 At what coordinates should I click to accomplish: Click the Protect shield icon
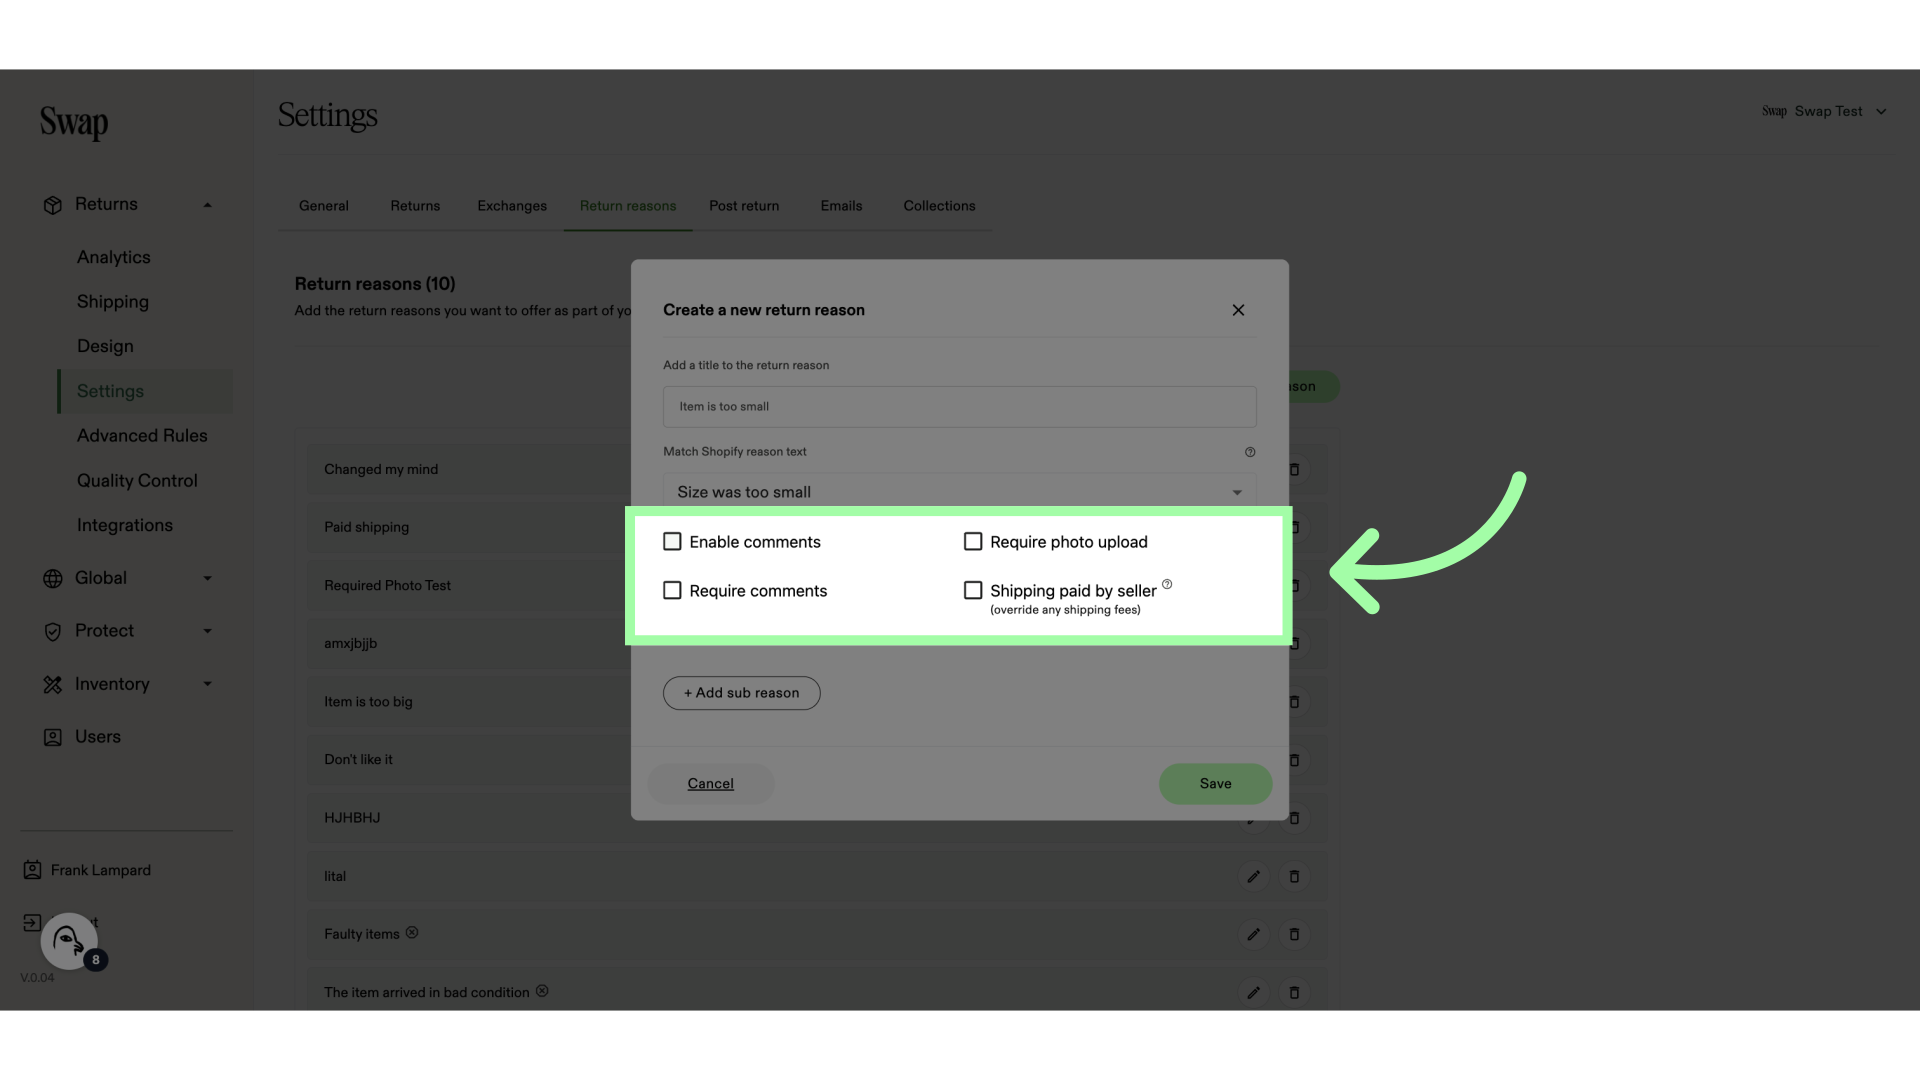[x=53, y=631]
